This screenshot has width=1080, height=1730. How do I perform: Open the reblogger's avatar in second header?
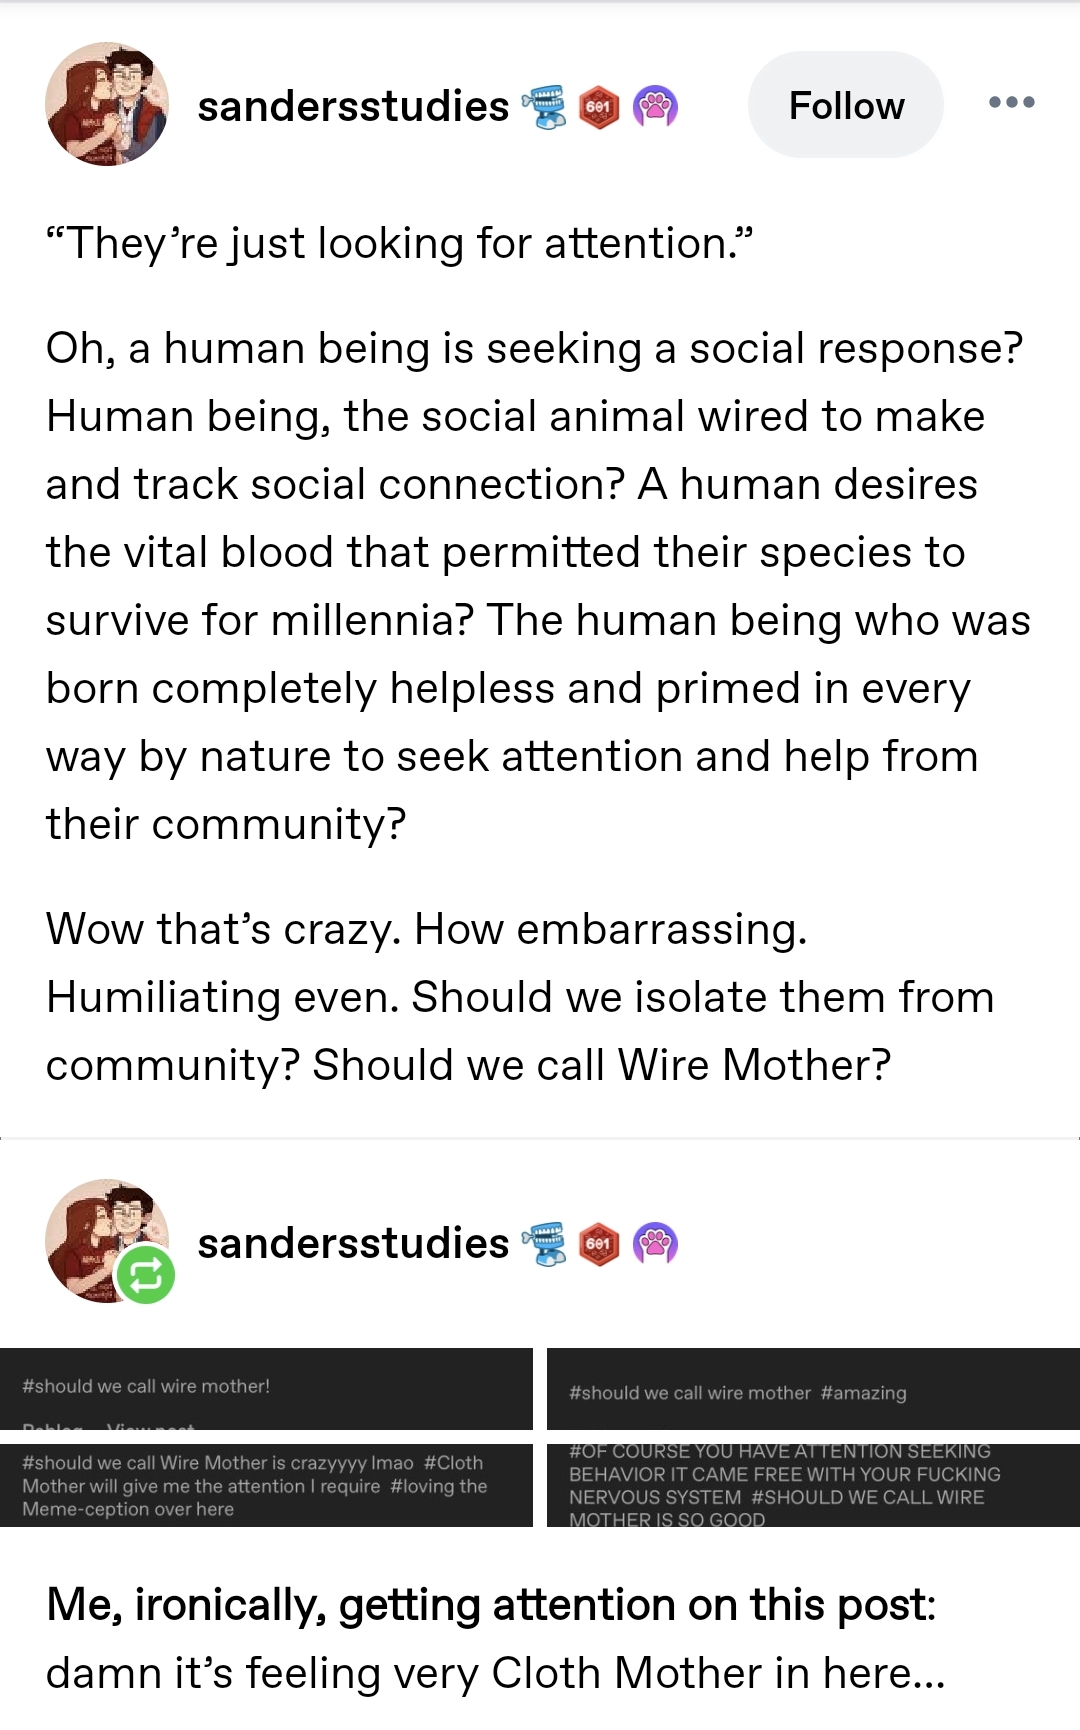(100, 1235)
